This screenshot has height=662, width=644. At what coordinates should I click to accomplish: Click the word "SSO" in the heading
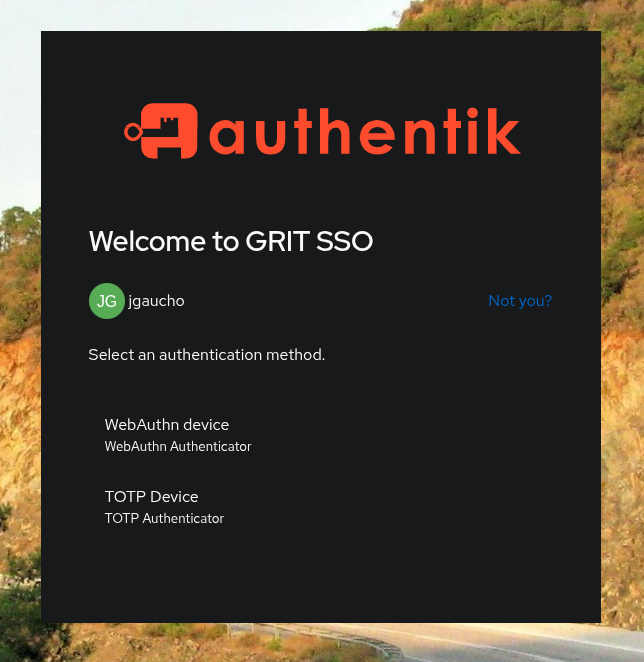344,241
